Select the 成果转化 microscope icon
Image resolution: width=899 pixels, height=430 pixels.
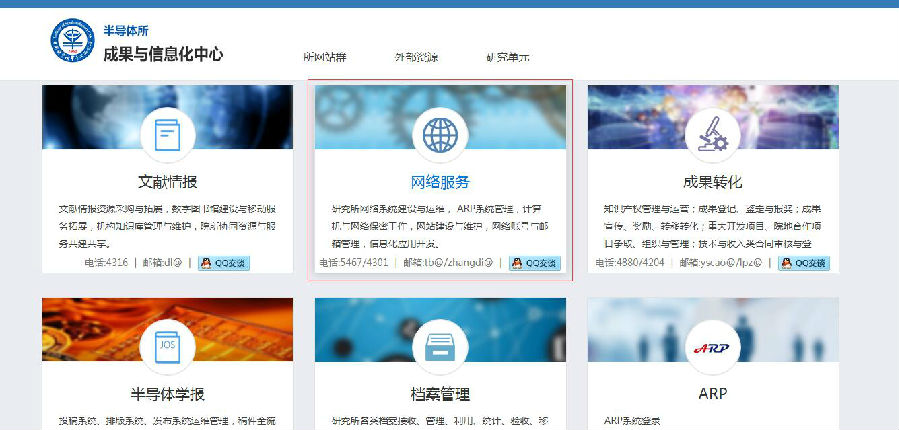click(x=713, y=135)
